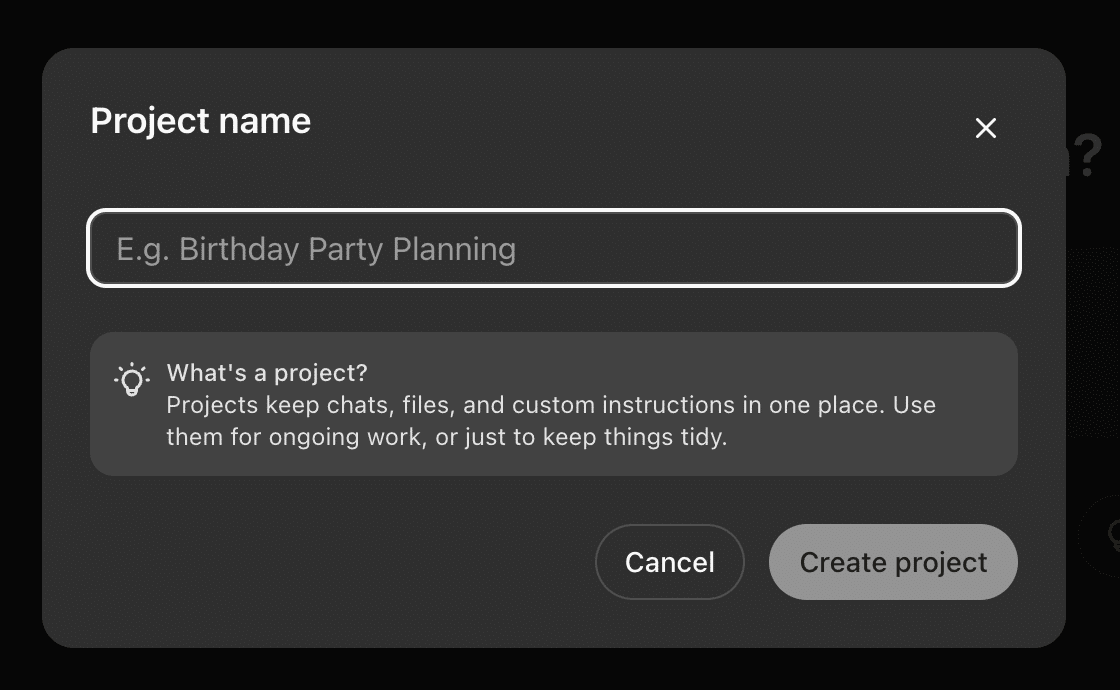Click the project description text in info box
Viewport: 1120px width, 690px height.
click(x=550, y=421)
